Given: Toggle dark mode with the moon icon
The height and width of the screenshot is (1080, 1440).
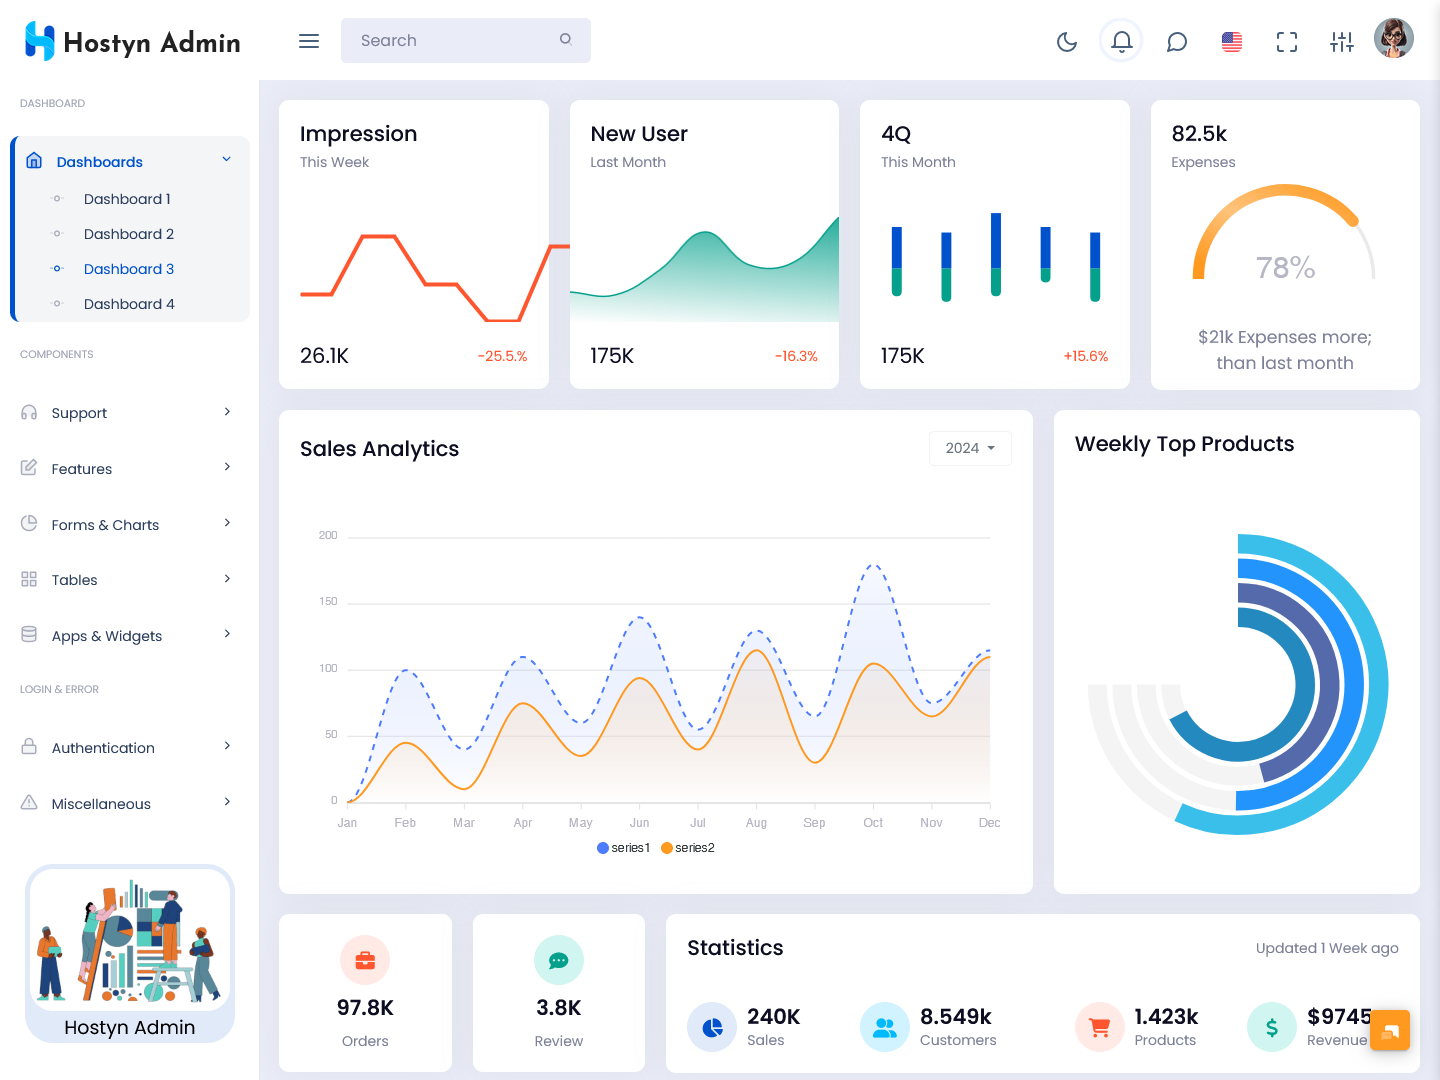Looking at the screenshot, I should pos(1067,41).
